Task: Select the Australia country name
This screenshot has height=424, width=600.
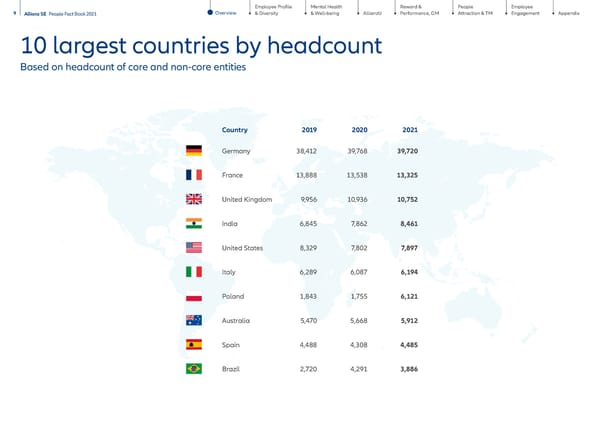Action: 236,321
